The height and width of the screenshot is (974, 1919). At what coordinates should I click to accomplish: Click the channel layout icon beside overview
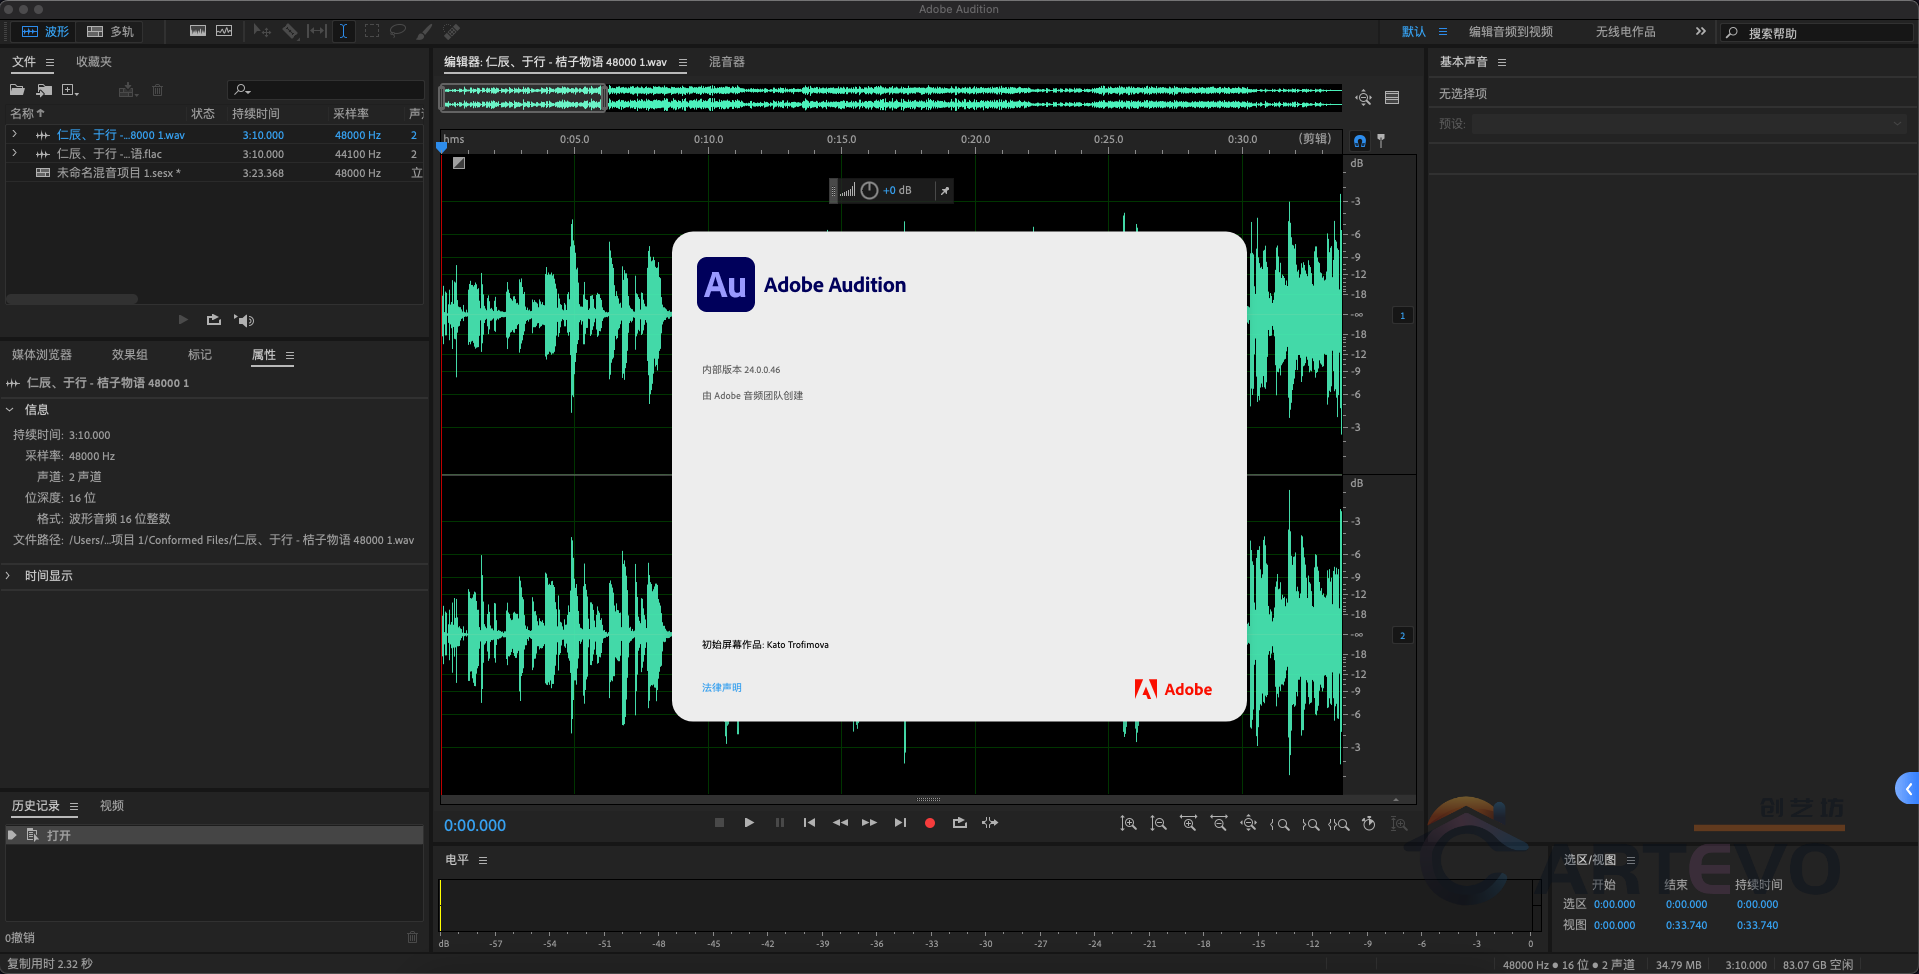click(1392, 97)
